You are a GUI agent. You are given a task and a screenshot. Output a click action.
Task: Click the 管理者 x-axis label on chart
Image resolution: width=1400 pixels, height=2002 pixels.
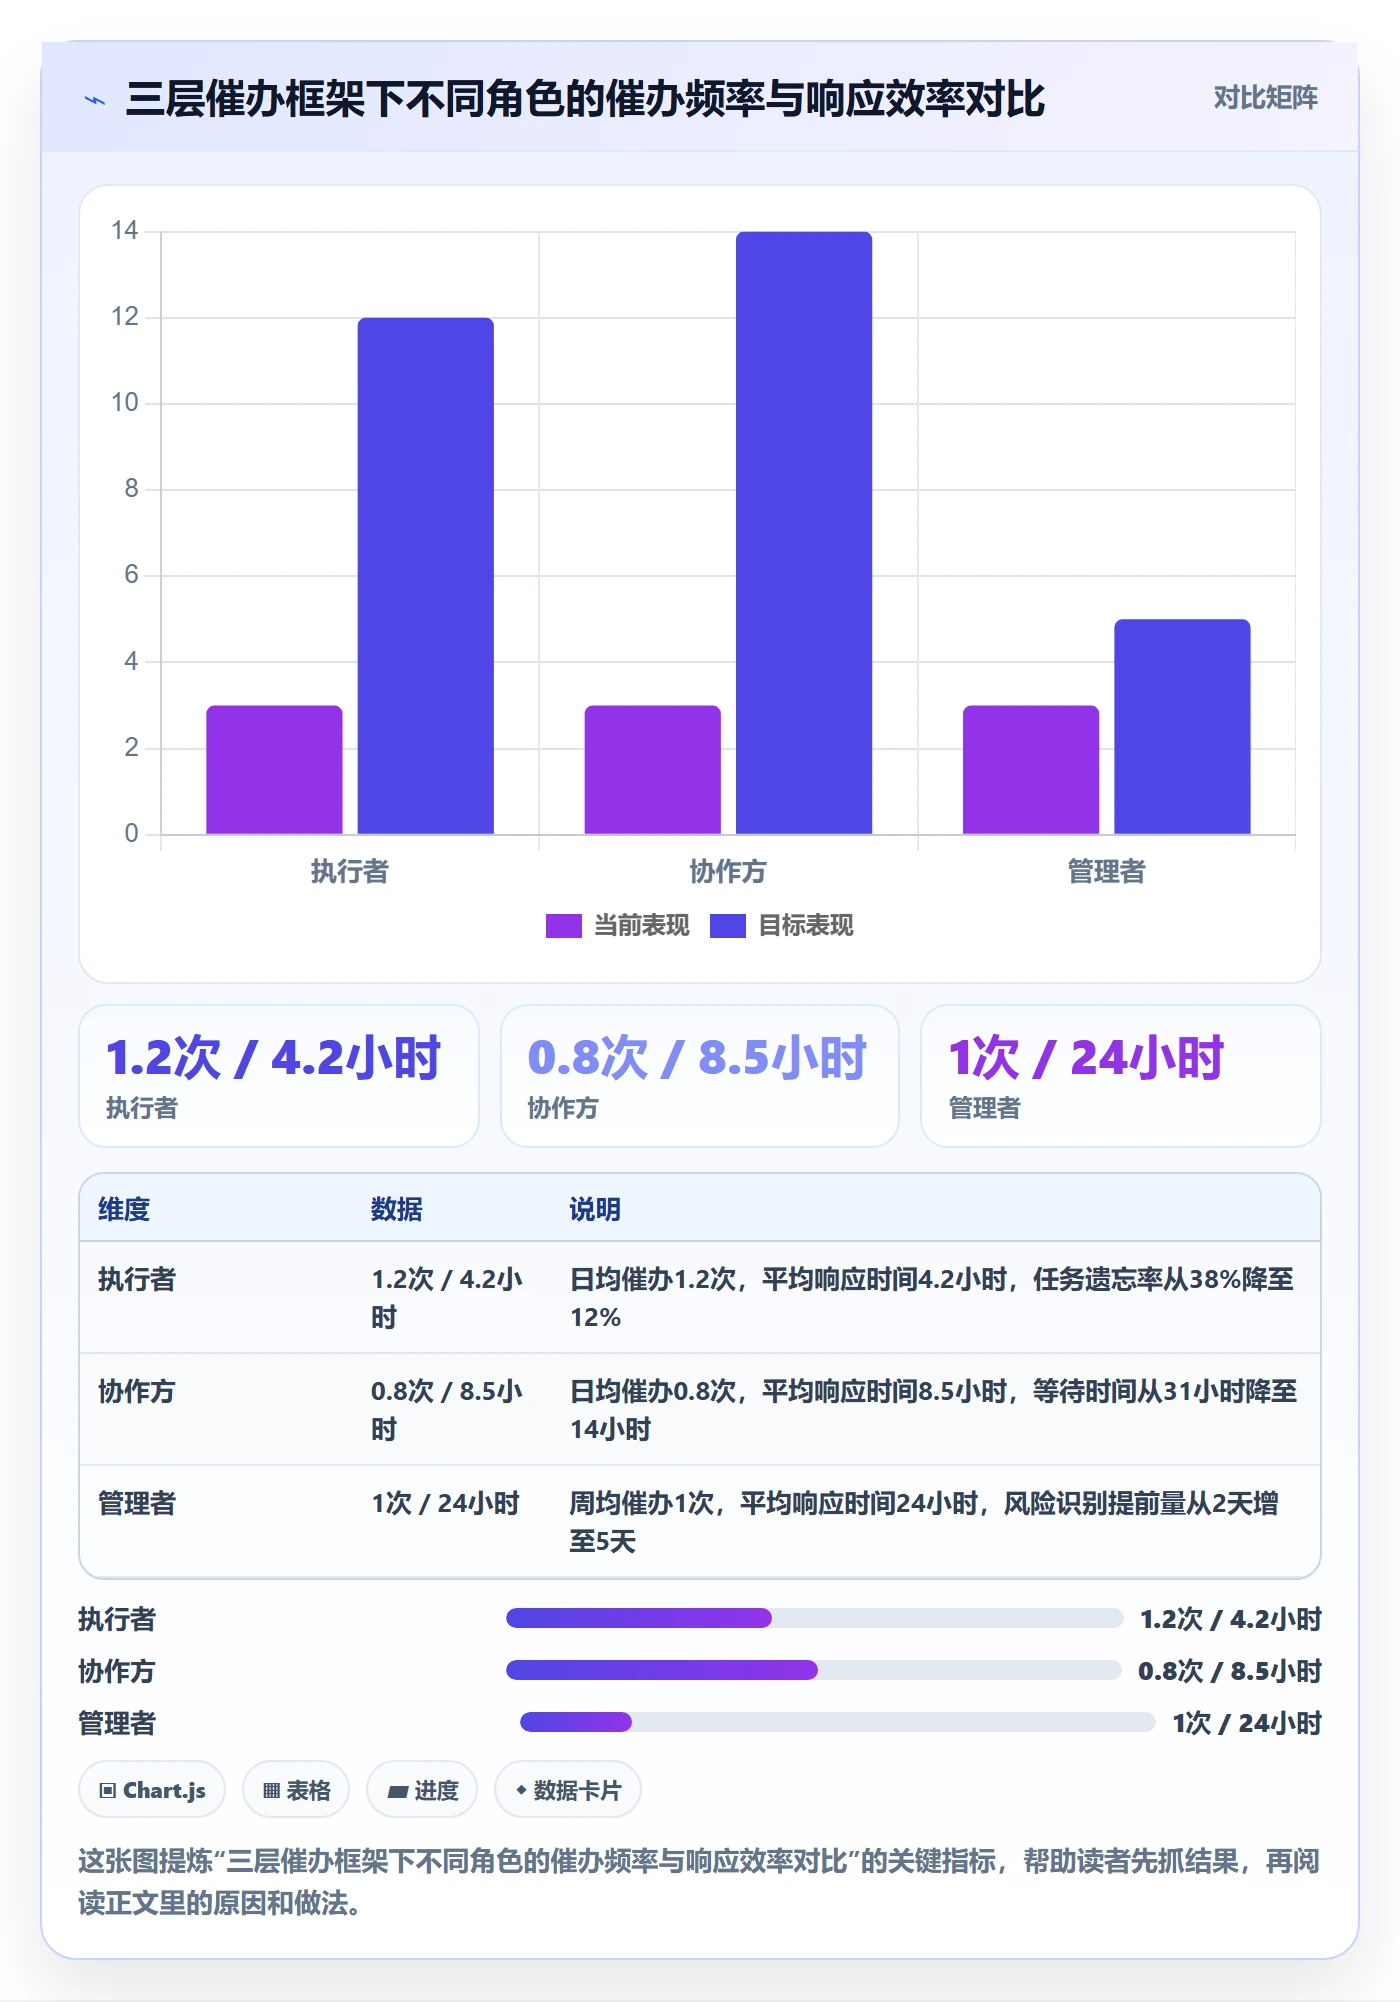pyautogui.click(x=1106, y=872)
